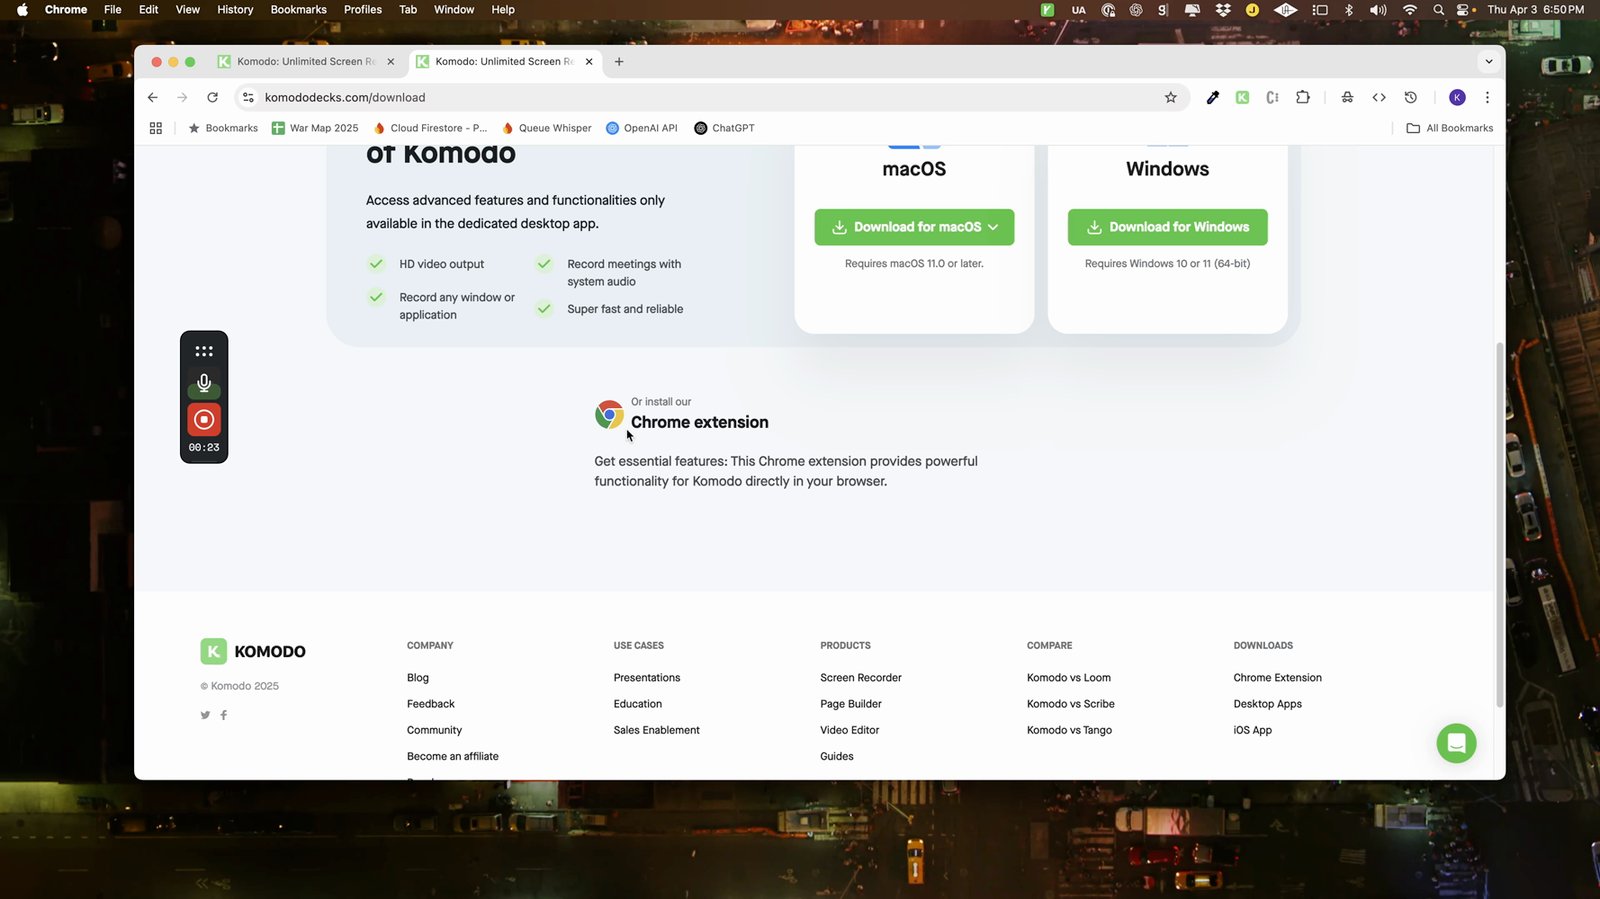Open the Bookmarks menu in menu bar
The width and height of the screenshot is (1600, 899).
[x=298, y=9]
